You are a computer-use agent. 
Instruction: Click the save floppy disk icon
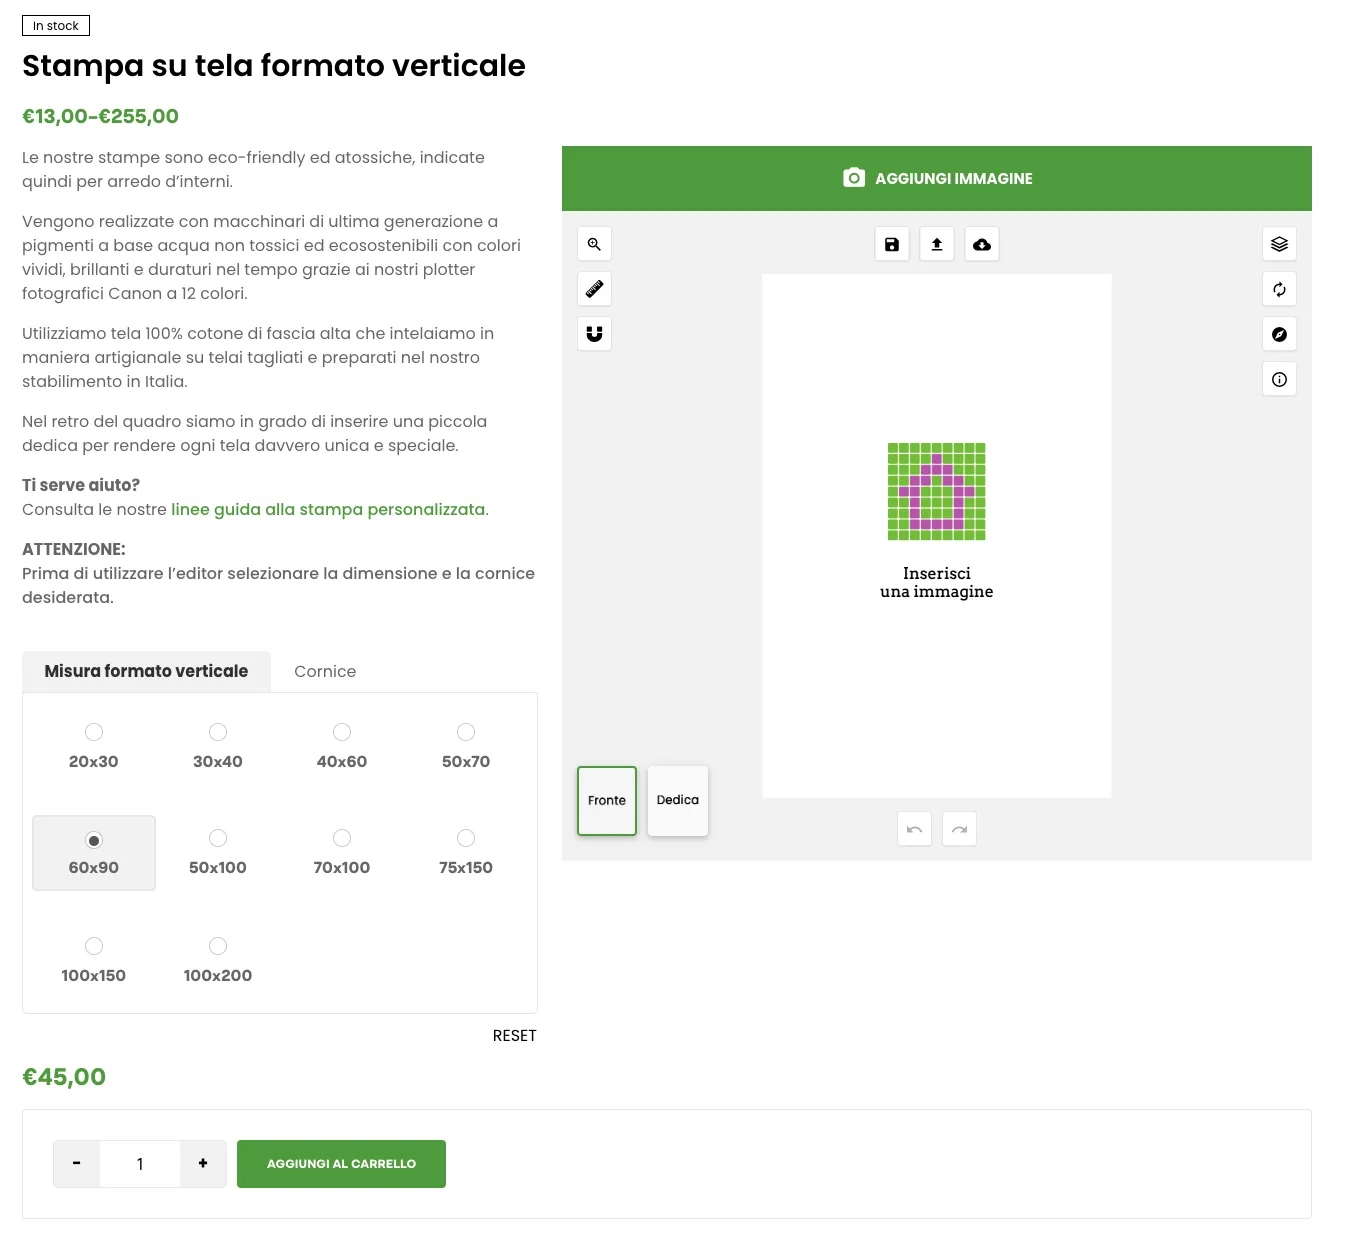click(x=892, y=244)
